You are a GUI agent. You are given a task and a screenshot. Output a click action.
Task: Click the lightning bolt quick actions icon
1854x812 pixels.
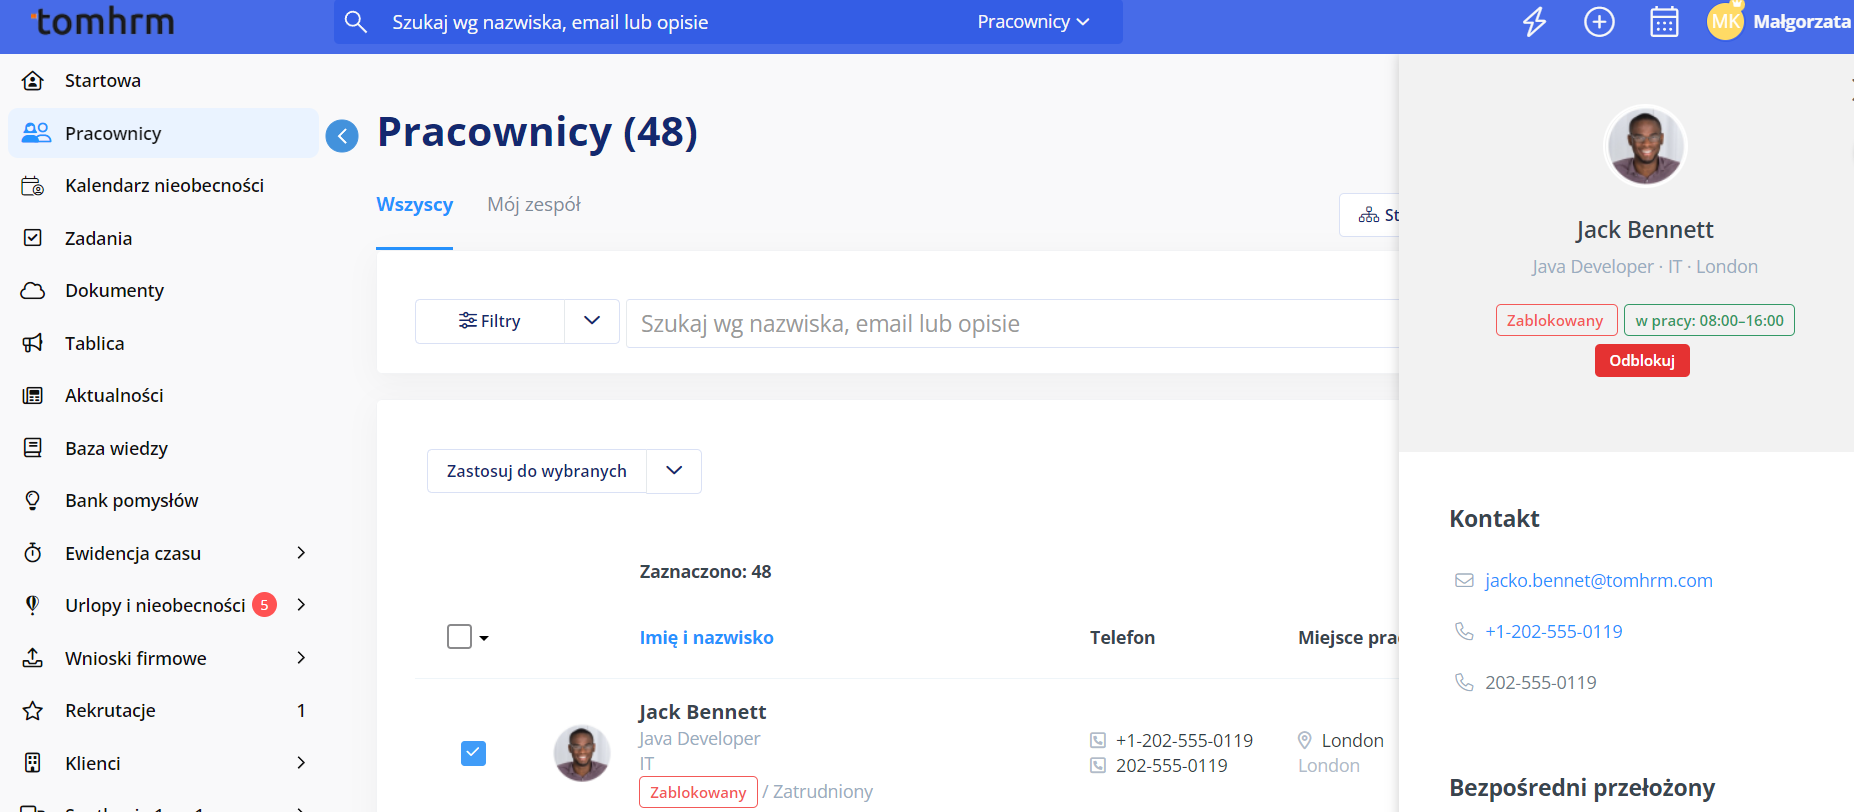pyautogui.click(x=1534, y=22)
